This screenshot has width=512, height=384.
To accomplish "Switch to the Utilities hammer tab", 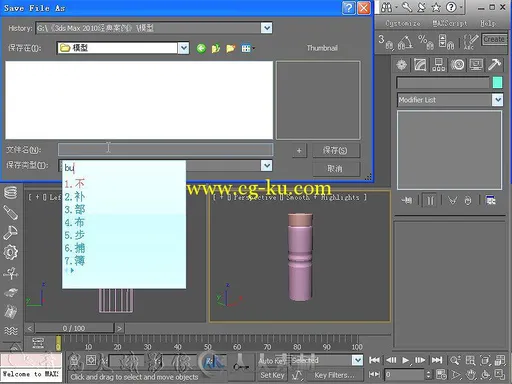I will tap(495, 64).
